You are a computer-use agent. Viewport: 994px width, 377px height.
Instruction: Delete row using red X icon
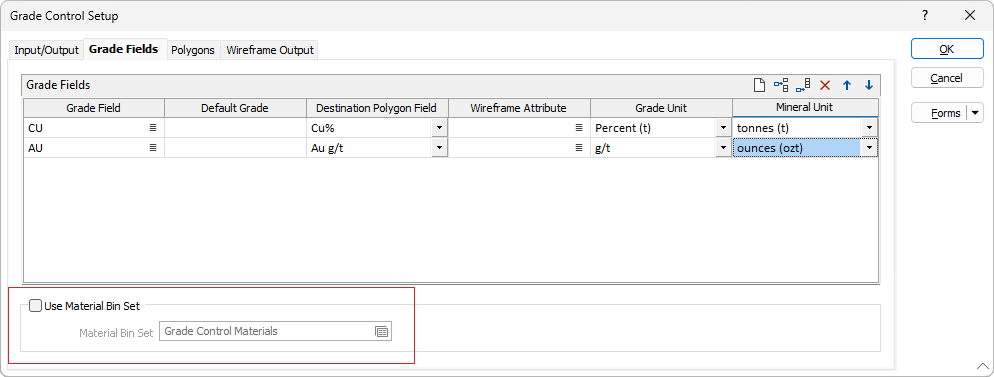825,85
